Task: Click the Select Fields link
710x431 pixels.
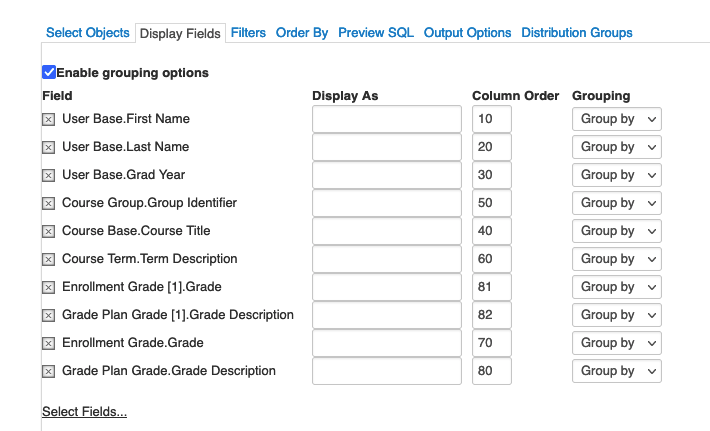Action: coord(84,412)
